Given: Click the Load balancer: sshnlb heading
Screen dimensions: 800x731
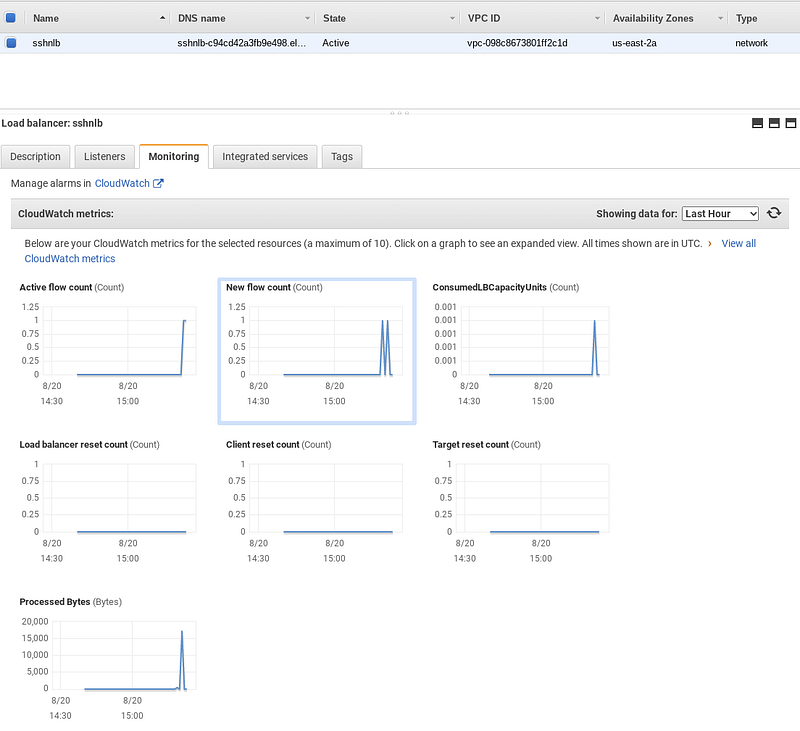Looking at the screenshot, I should [x=52, y=123].
